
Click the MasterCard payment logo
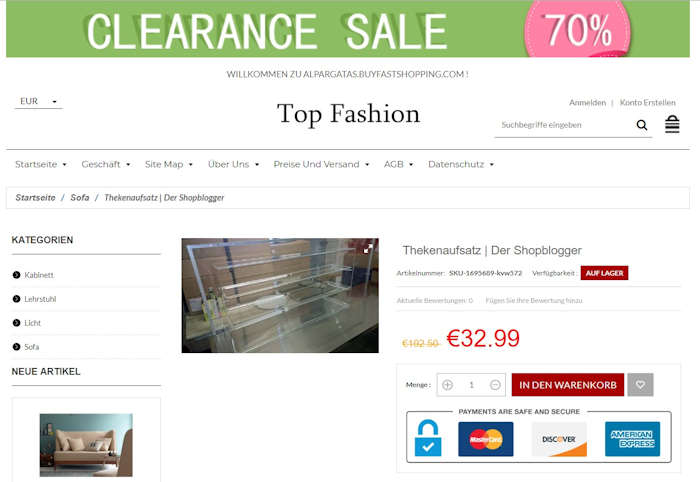486,439
